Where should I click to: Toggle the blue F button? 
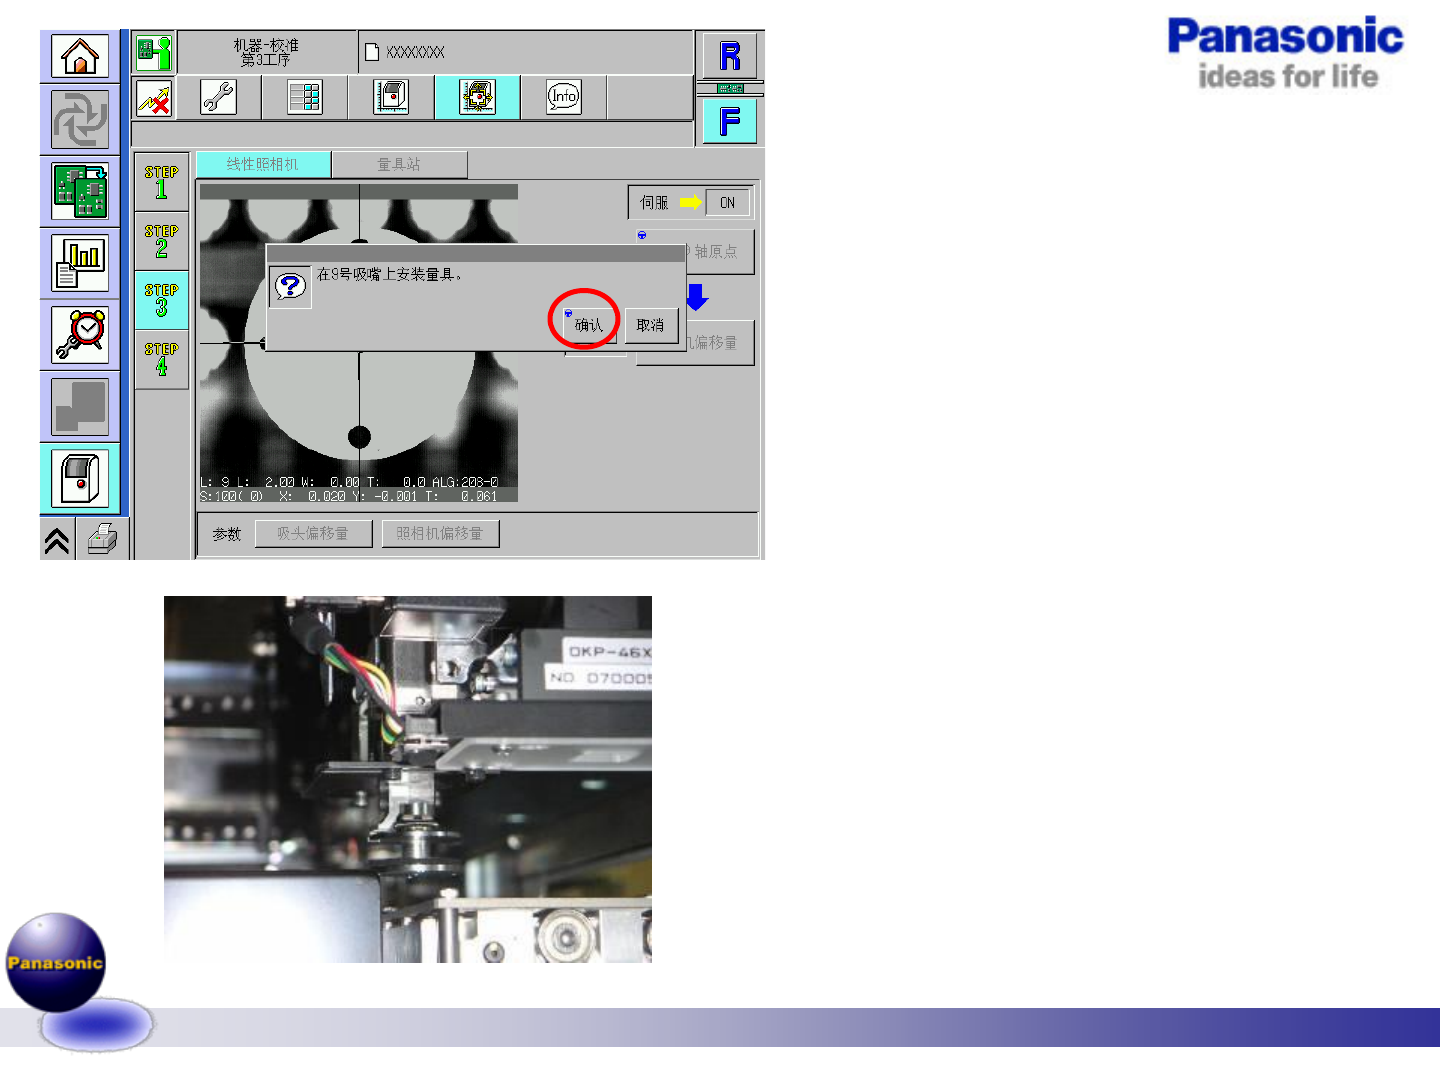click(729, 122)
